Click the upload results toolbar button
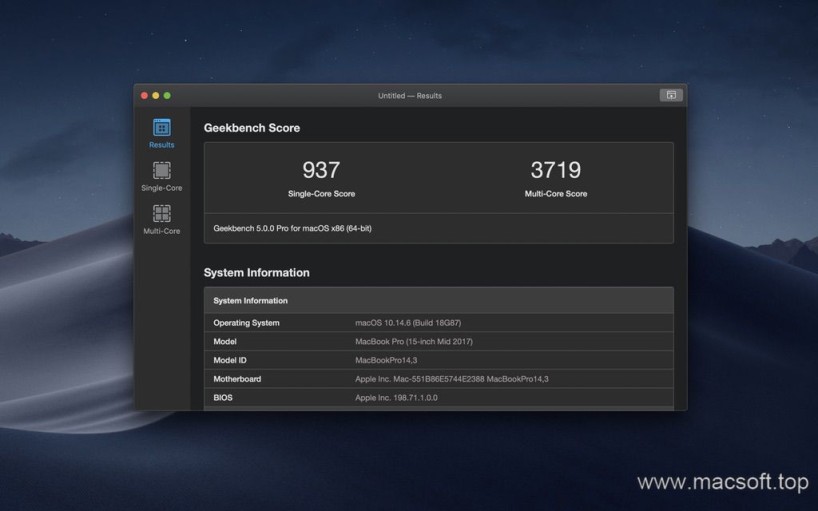Viewport: 818px width, 511px height. tap(670, 95)
